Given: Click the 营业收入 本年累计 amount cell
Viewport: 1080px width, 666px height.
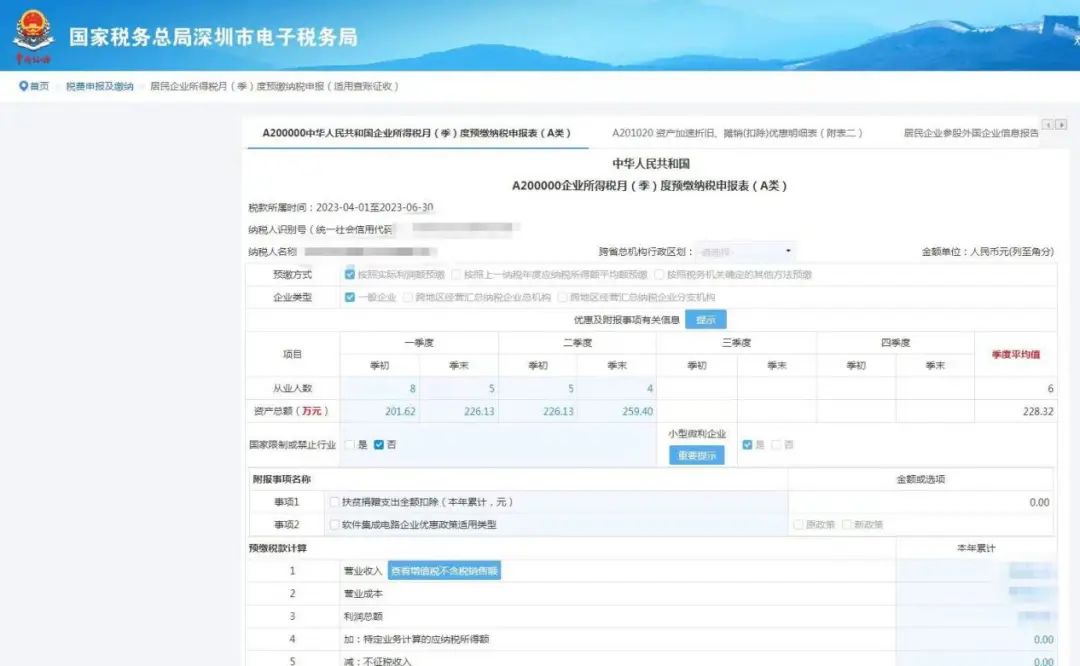Looking at the screenshot, I should (977, 571).
